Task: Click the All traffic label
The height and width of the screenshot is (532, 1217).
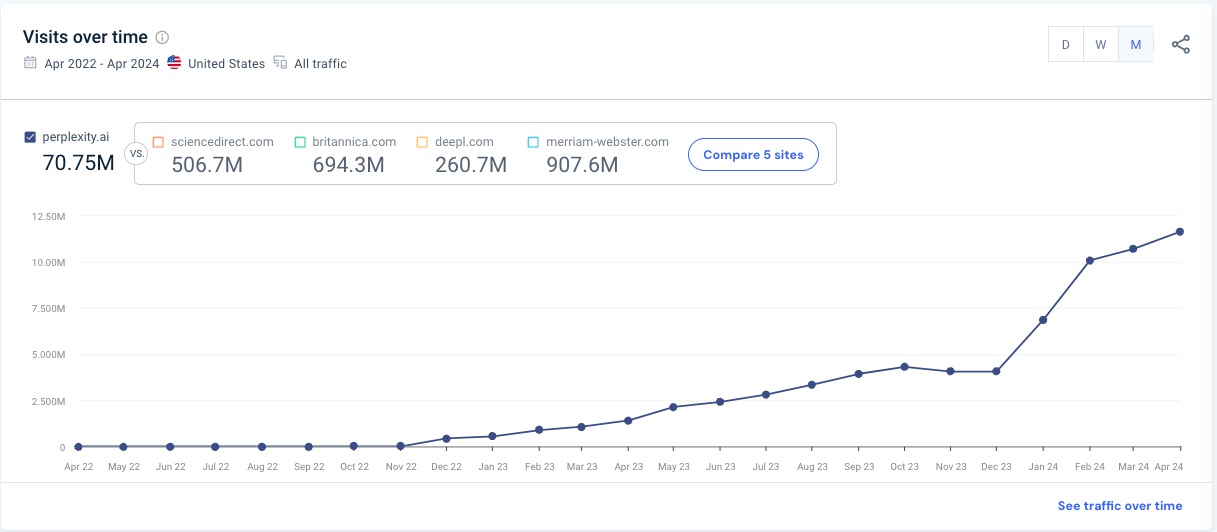Action: pyautogui.click(x=320, y=63)
